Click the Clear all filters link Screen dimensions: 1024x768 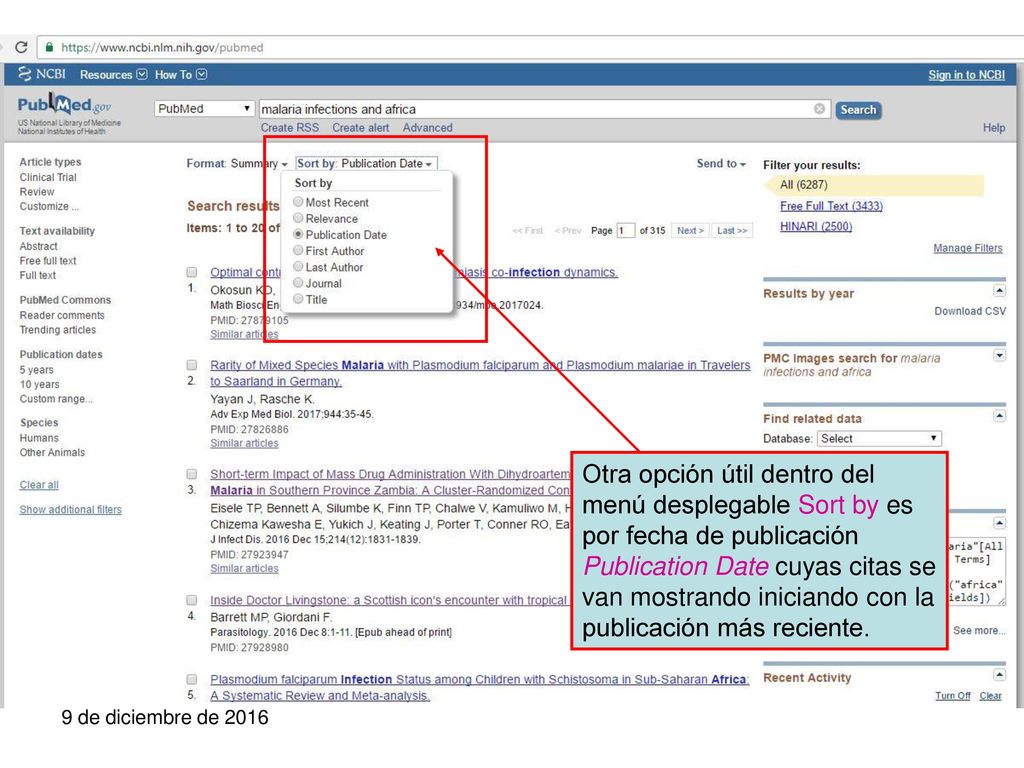tap(39, 485)
